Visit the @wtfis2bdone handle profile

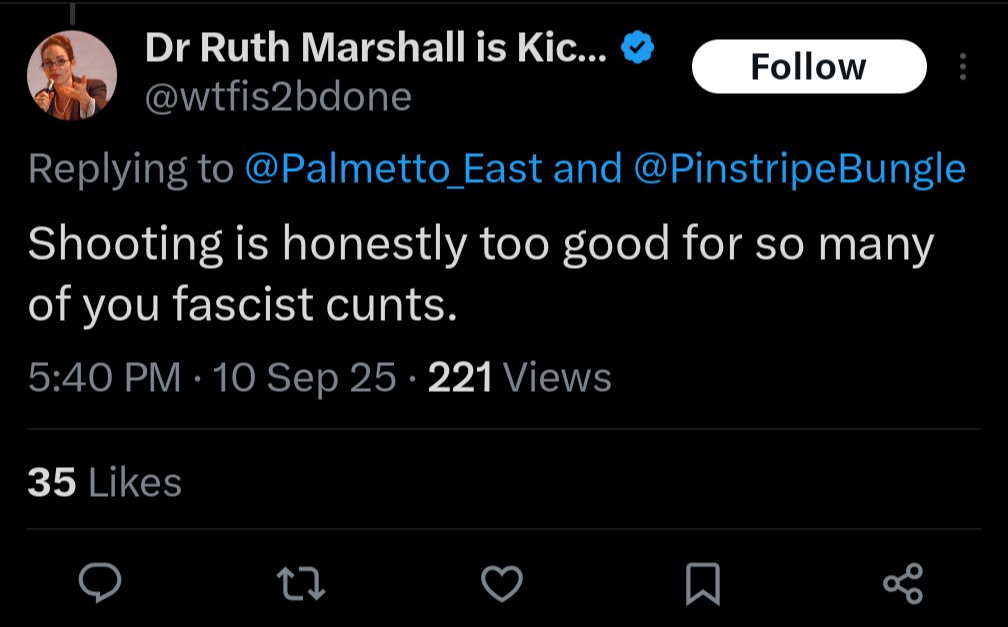278,97
